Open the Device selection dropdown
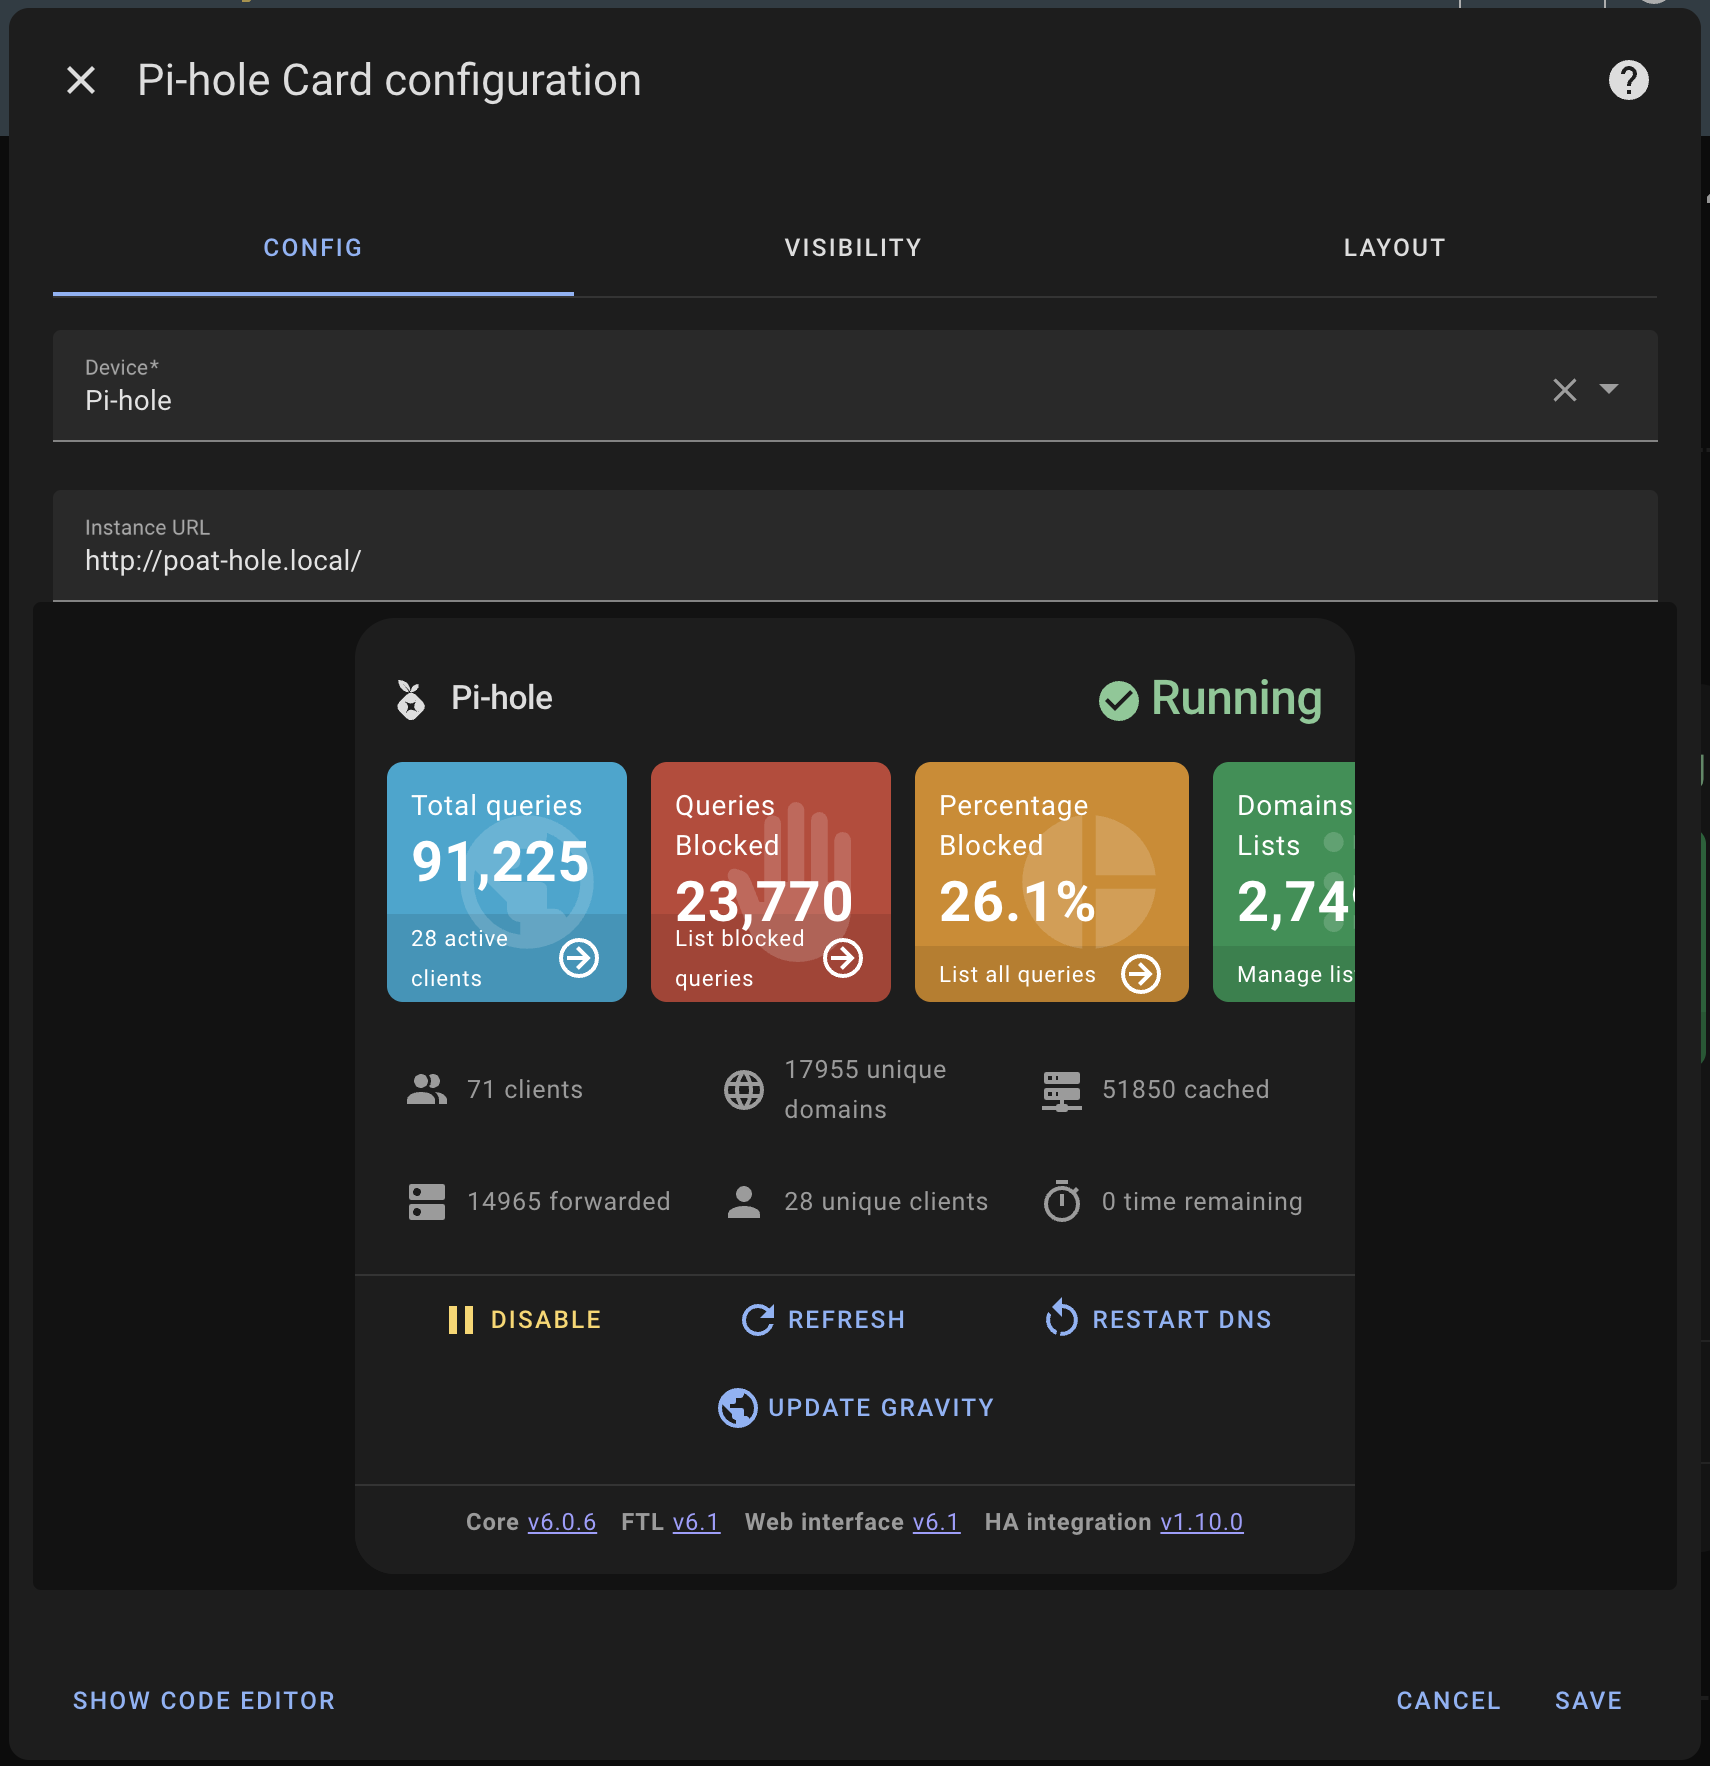Viewport: 1710px width, 1766px height. coord(1609,389)
